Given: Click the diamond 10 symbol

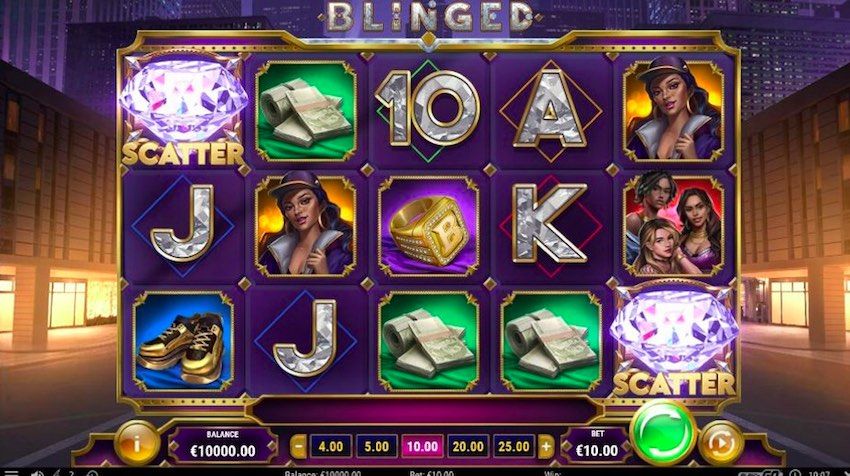Looking at the screenshot, I should 428,110.
